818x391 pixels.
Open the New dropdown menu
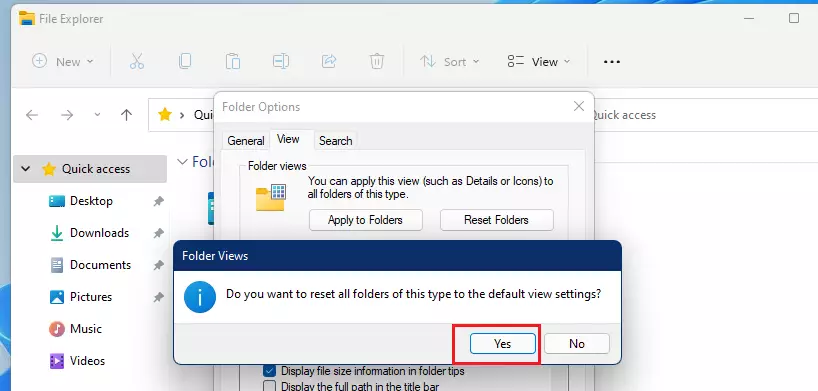[x=63, y=62]
